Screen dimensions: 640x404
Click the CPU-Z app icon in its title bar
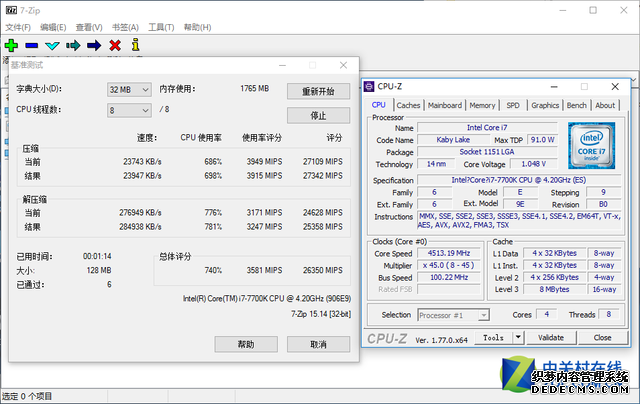369,87
